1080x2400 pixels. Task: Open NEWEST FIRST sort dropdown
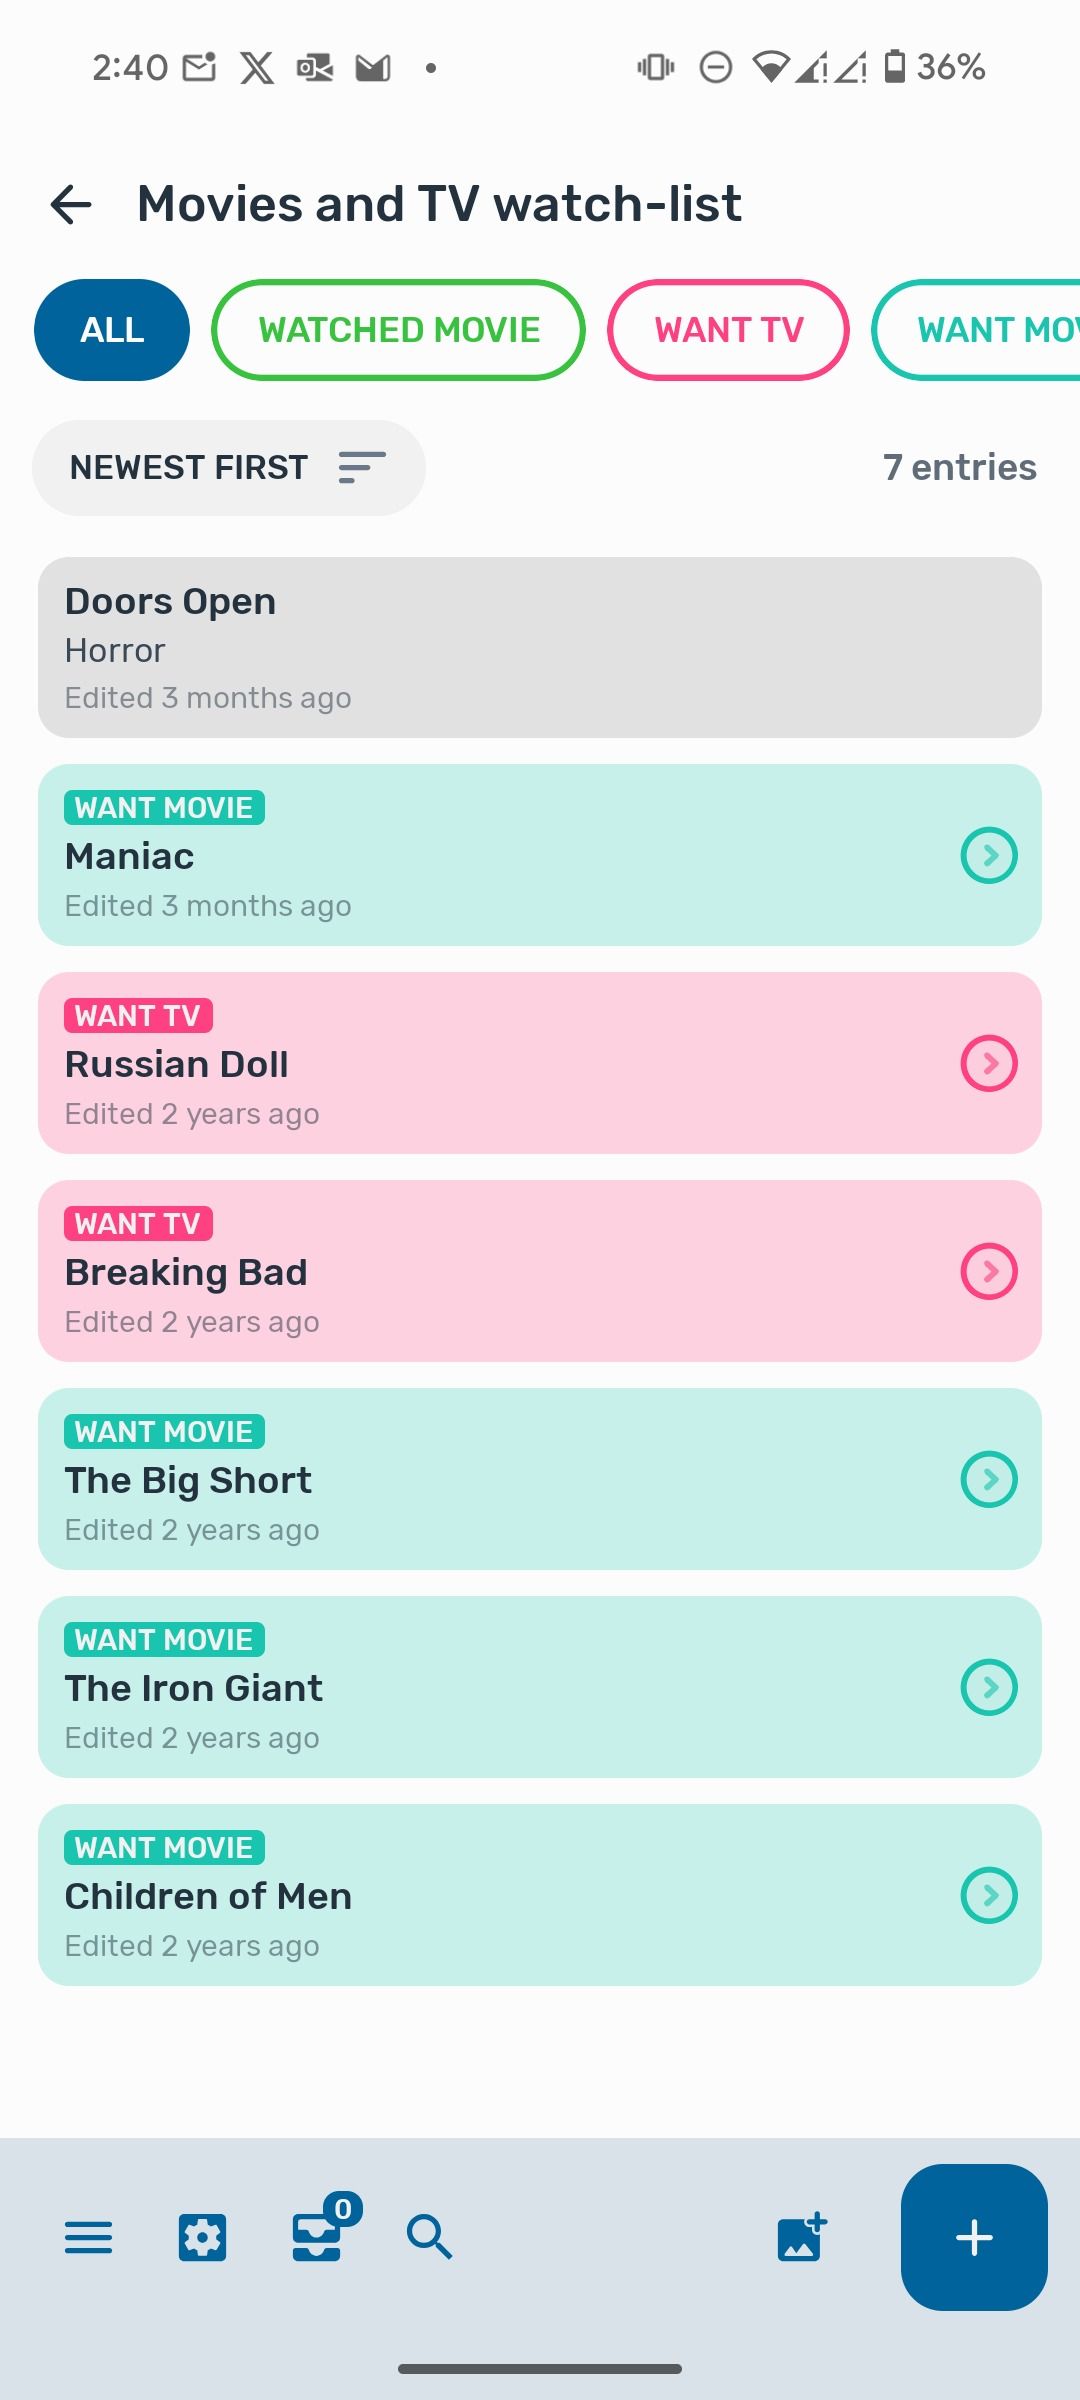coord(229,468)
